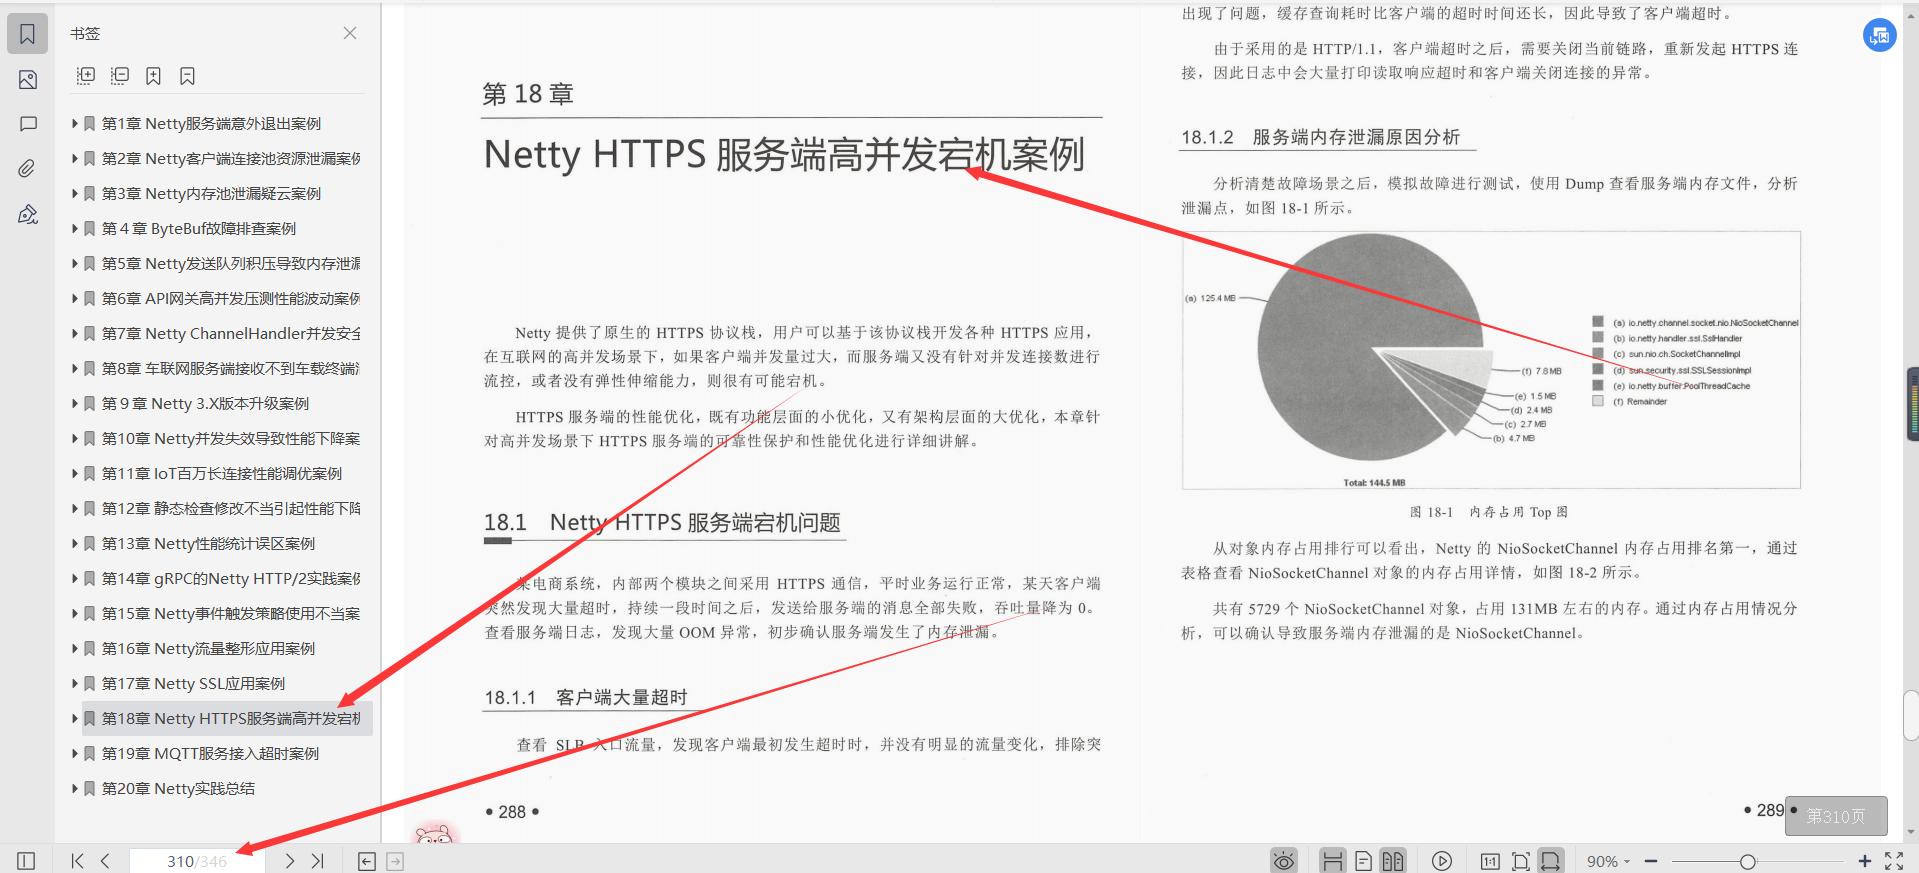Click heading 18.1.2 服务端内存泄漏原因分析
The height and width of the screenshot is (873, 1919).
(1320, 137)
